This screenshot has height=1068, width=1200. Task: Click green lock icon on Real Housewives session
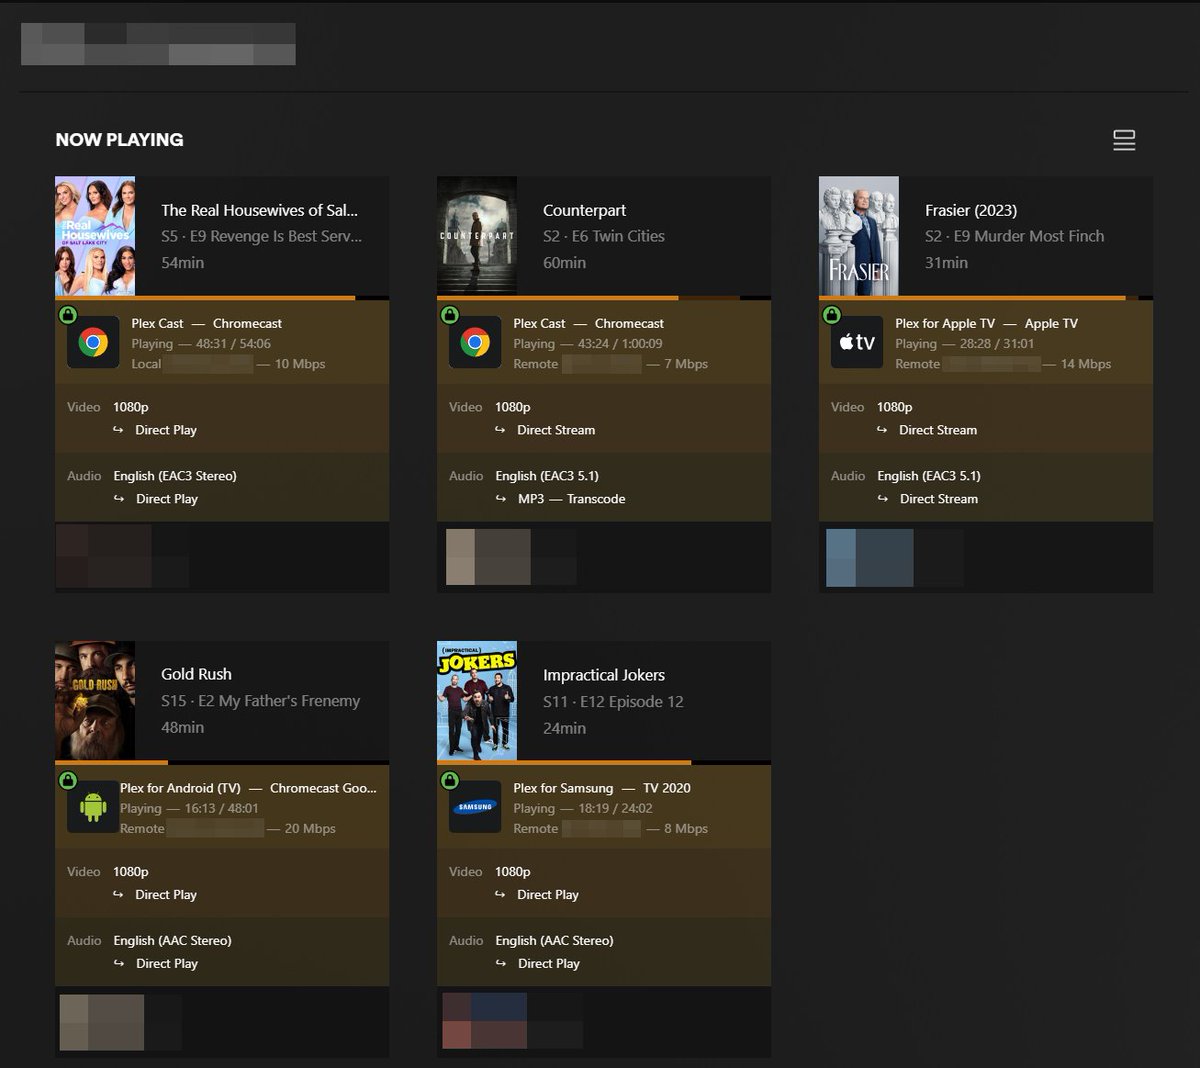(67, 315)
